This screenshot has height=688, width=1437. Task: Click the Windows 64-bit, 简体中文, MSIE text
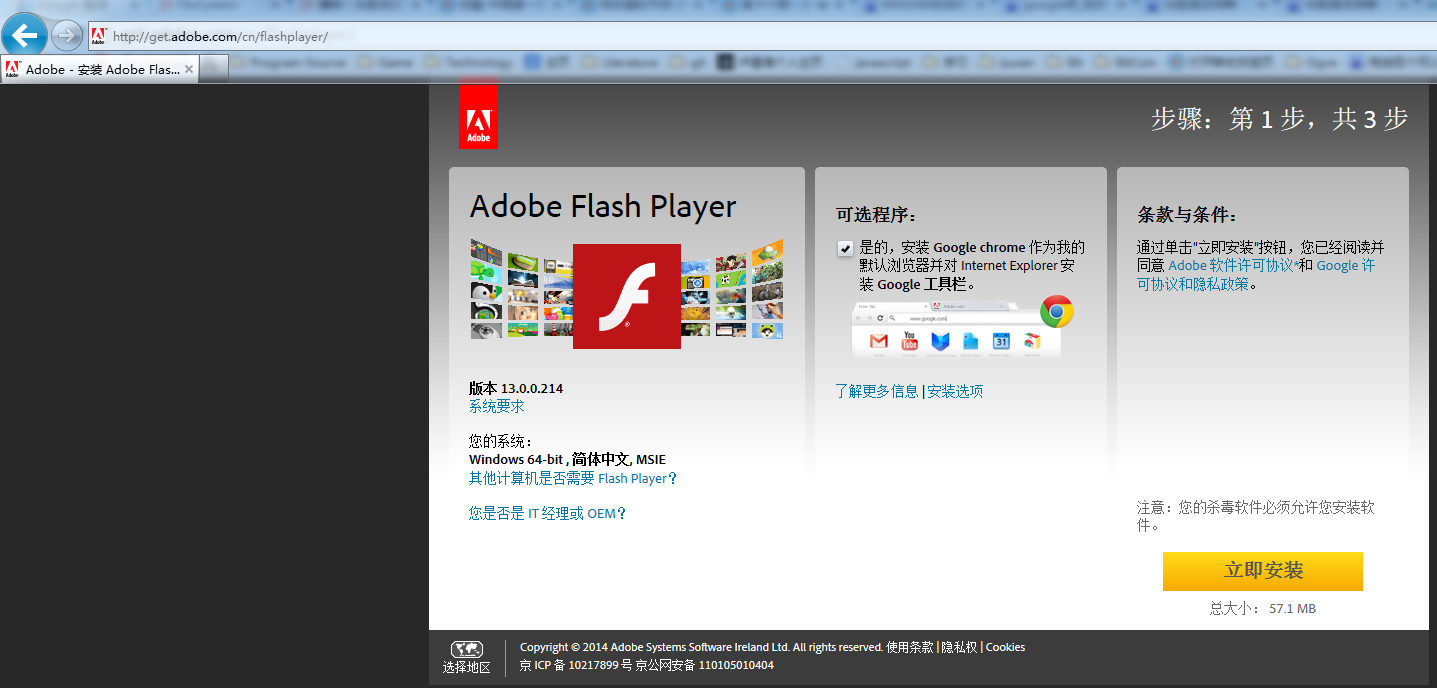point(567,459)
